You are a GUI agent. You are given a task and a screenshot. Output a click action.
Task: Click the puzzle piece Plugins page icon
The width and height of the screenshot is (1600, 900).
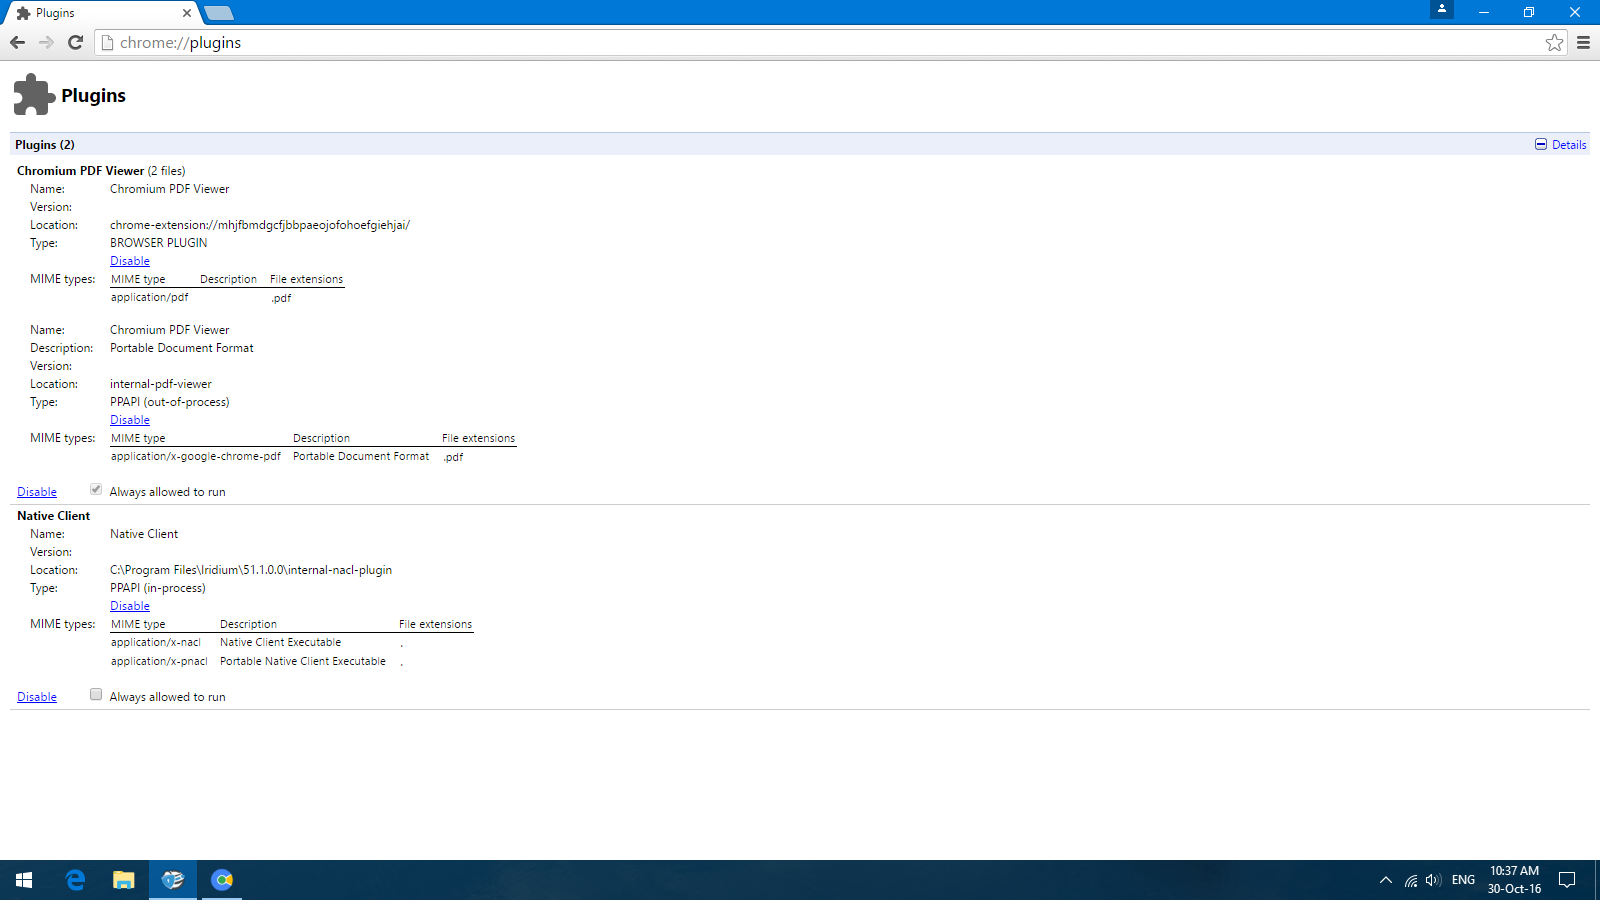(x=34, y=95)
